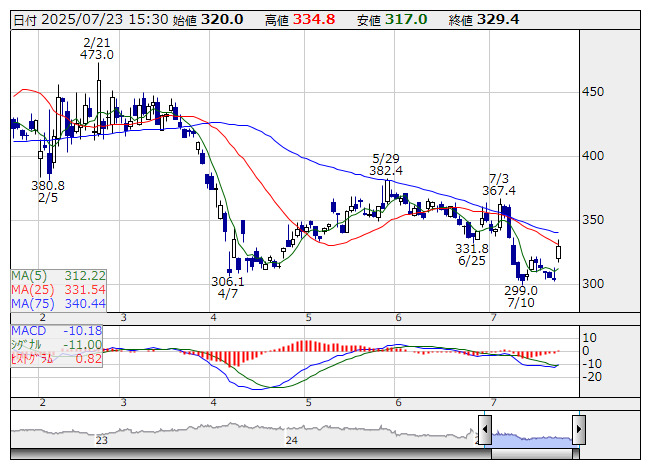Click the 306.1 4/7 low label
Viewport: 653px width, 470px height.
coord(228,288)
